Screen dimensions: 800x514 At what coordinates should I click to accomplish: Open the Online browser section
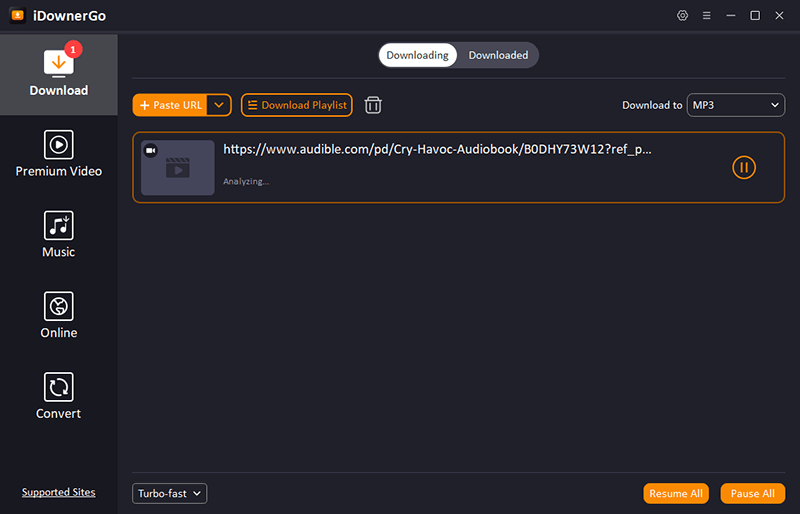pyautogui.click(x=58, y=316)
